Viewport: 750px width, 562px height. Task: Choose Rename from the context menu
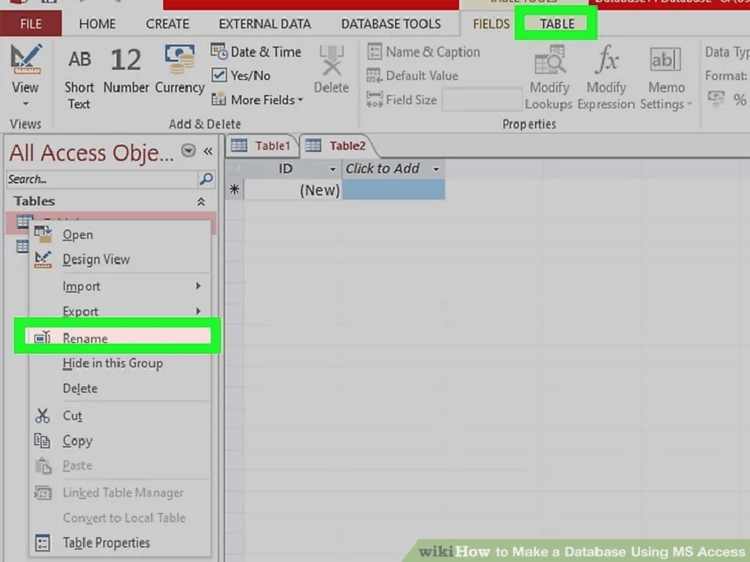(x=85, y=338)
